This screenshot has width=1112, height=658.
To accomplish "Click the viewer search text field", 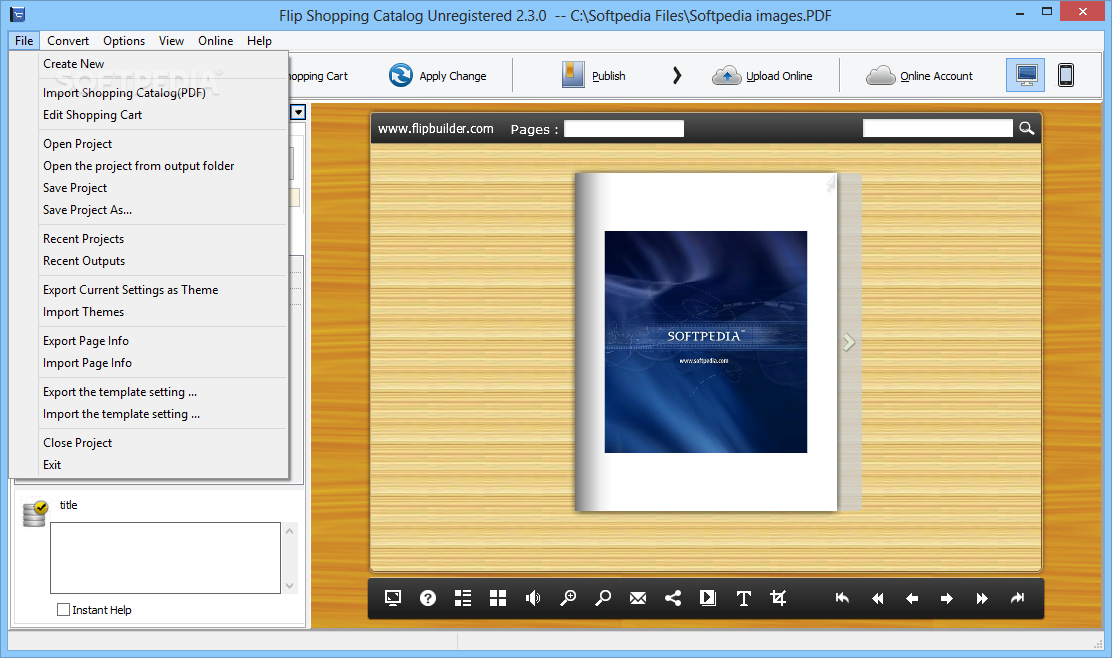I will pyautogui.click(x=938, y=128).
